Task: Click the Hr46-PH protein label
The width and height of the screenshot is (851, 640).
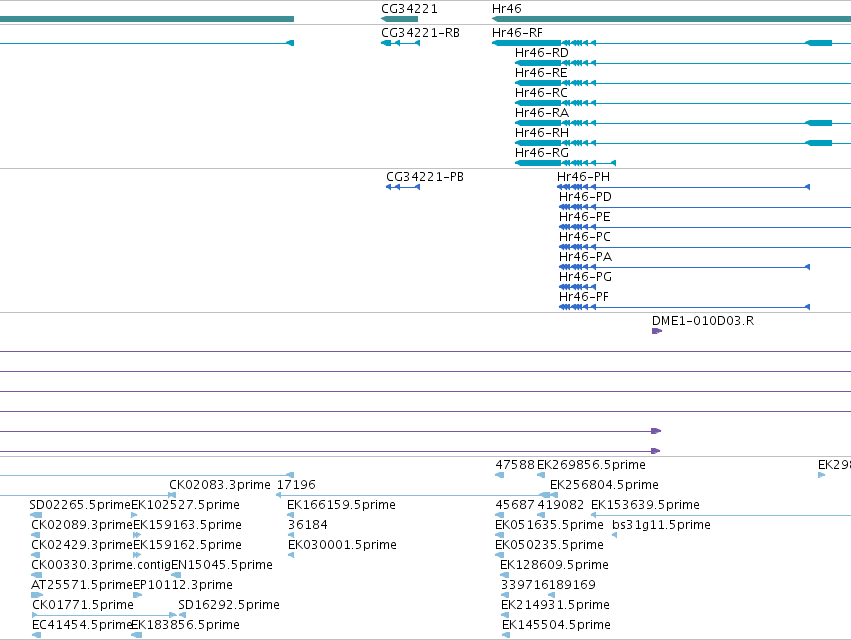Action: click(x=583, y=177)
